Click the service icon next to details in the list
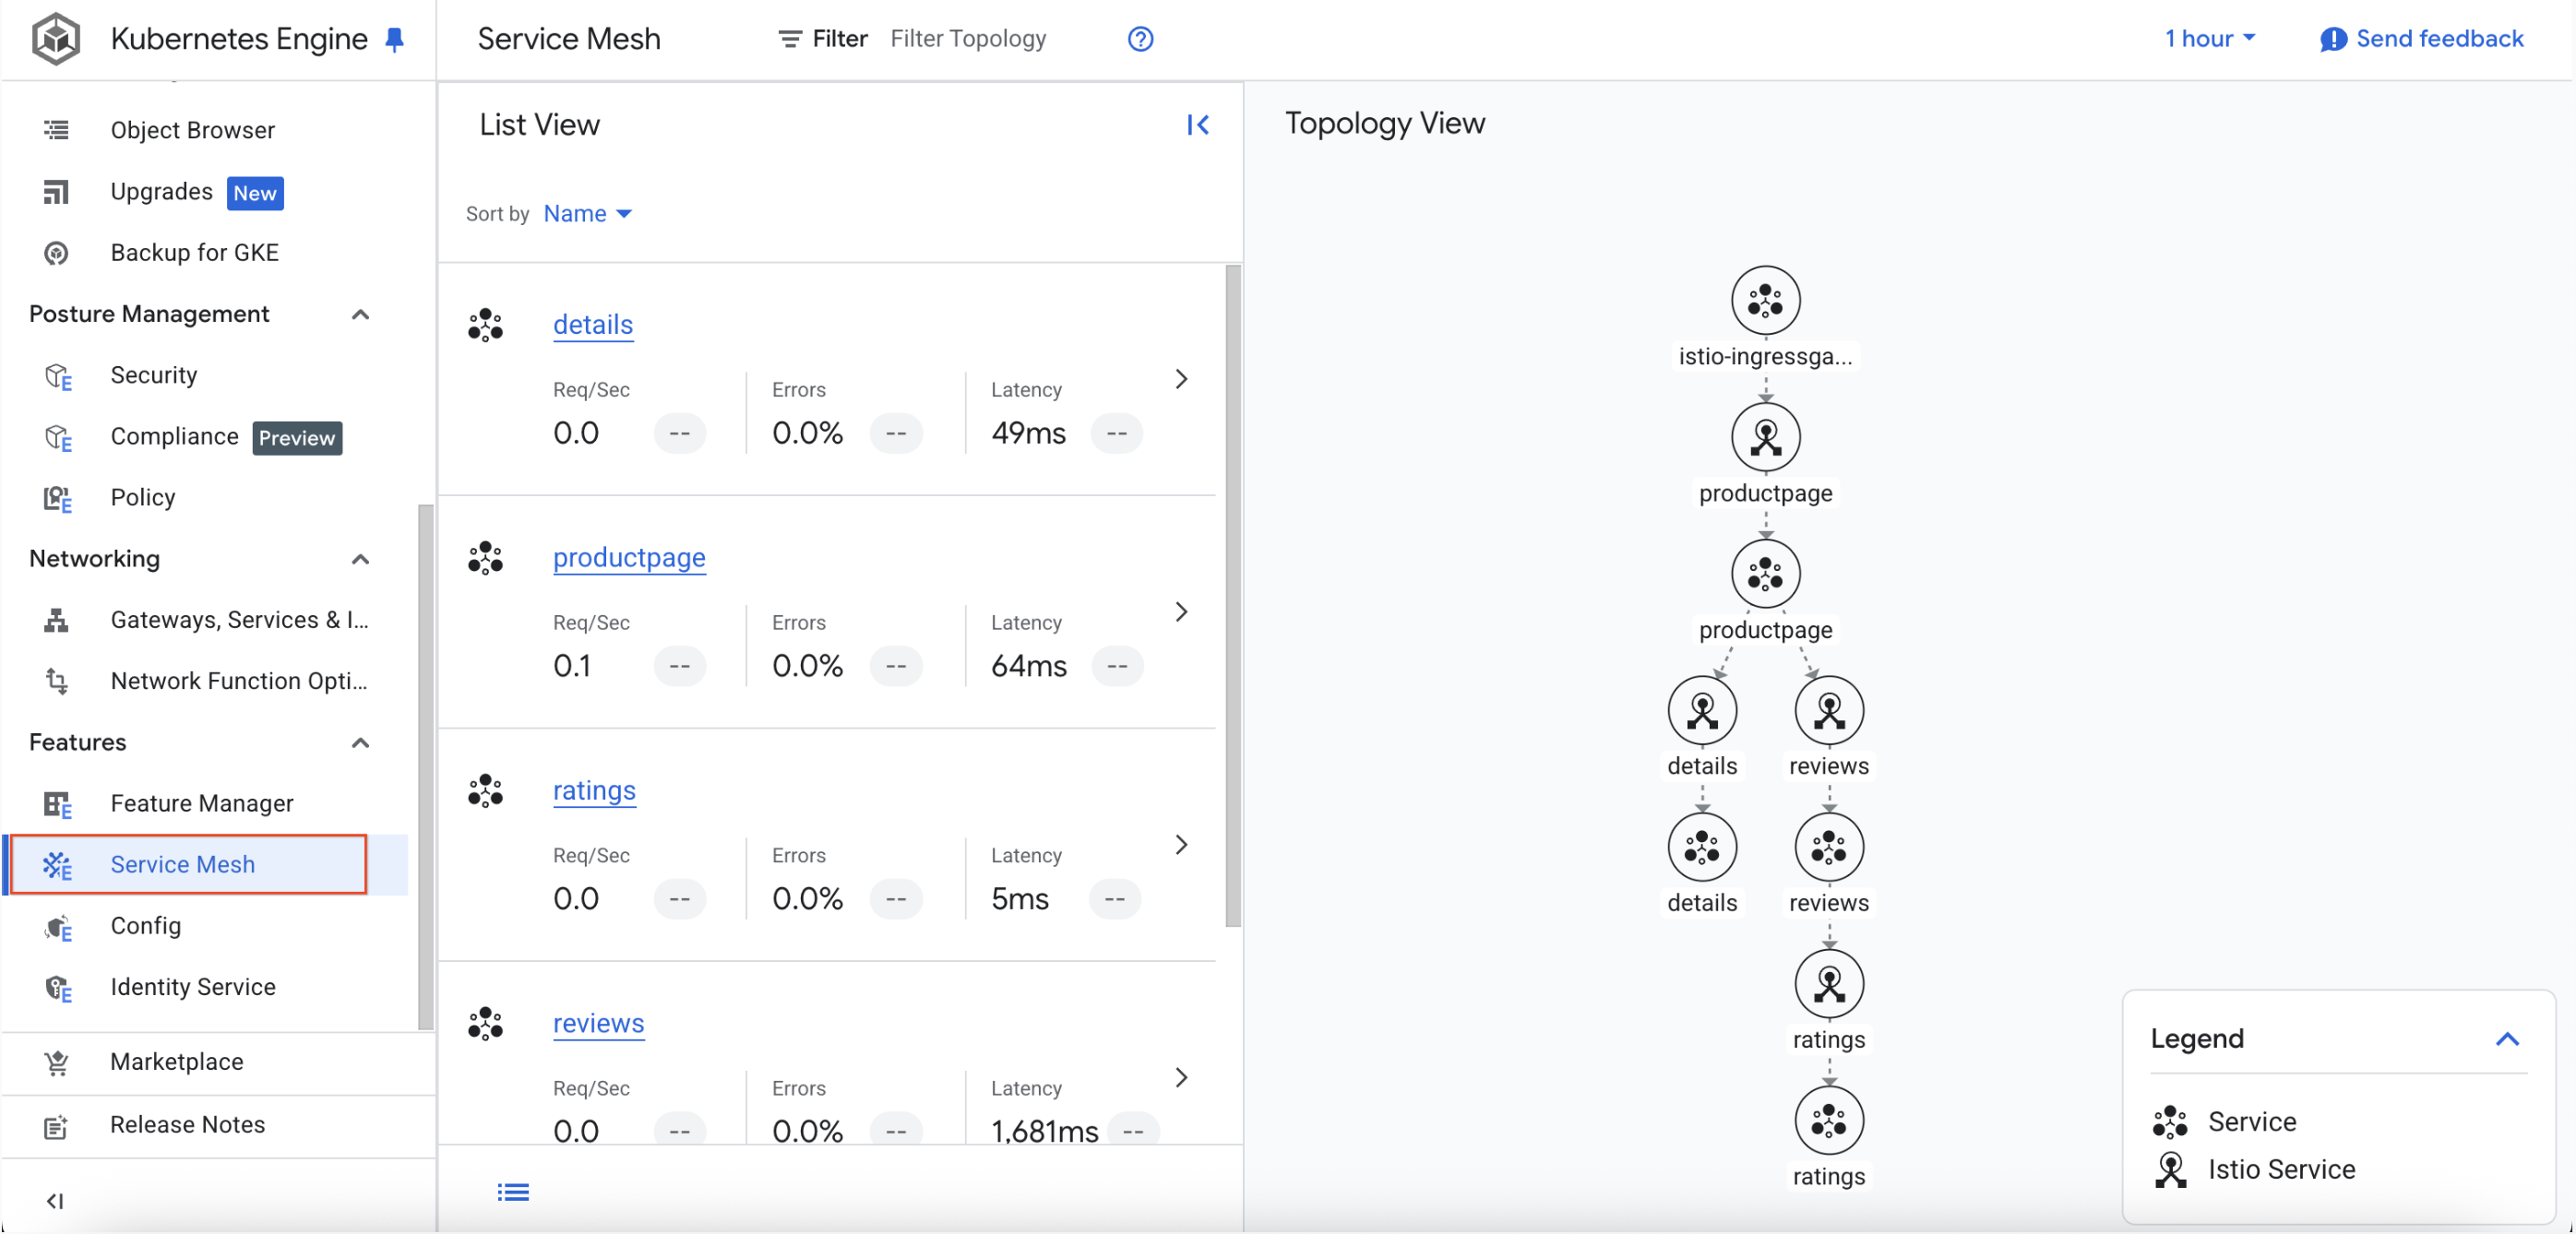The width and height of the screenshot is (2576, 1234). (x=486, y=325)
